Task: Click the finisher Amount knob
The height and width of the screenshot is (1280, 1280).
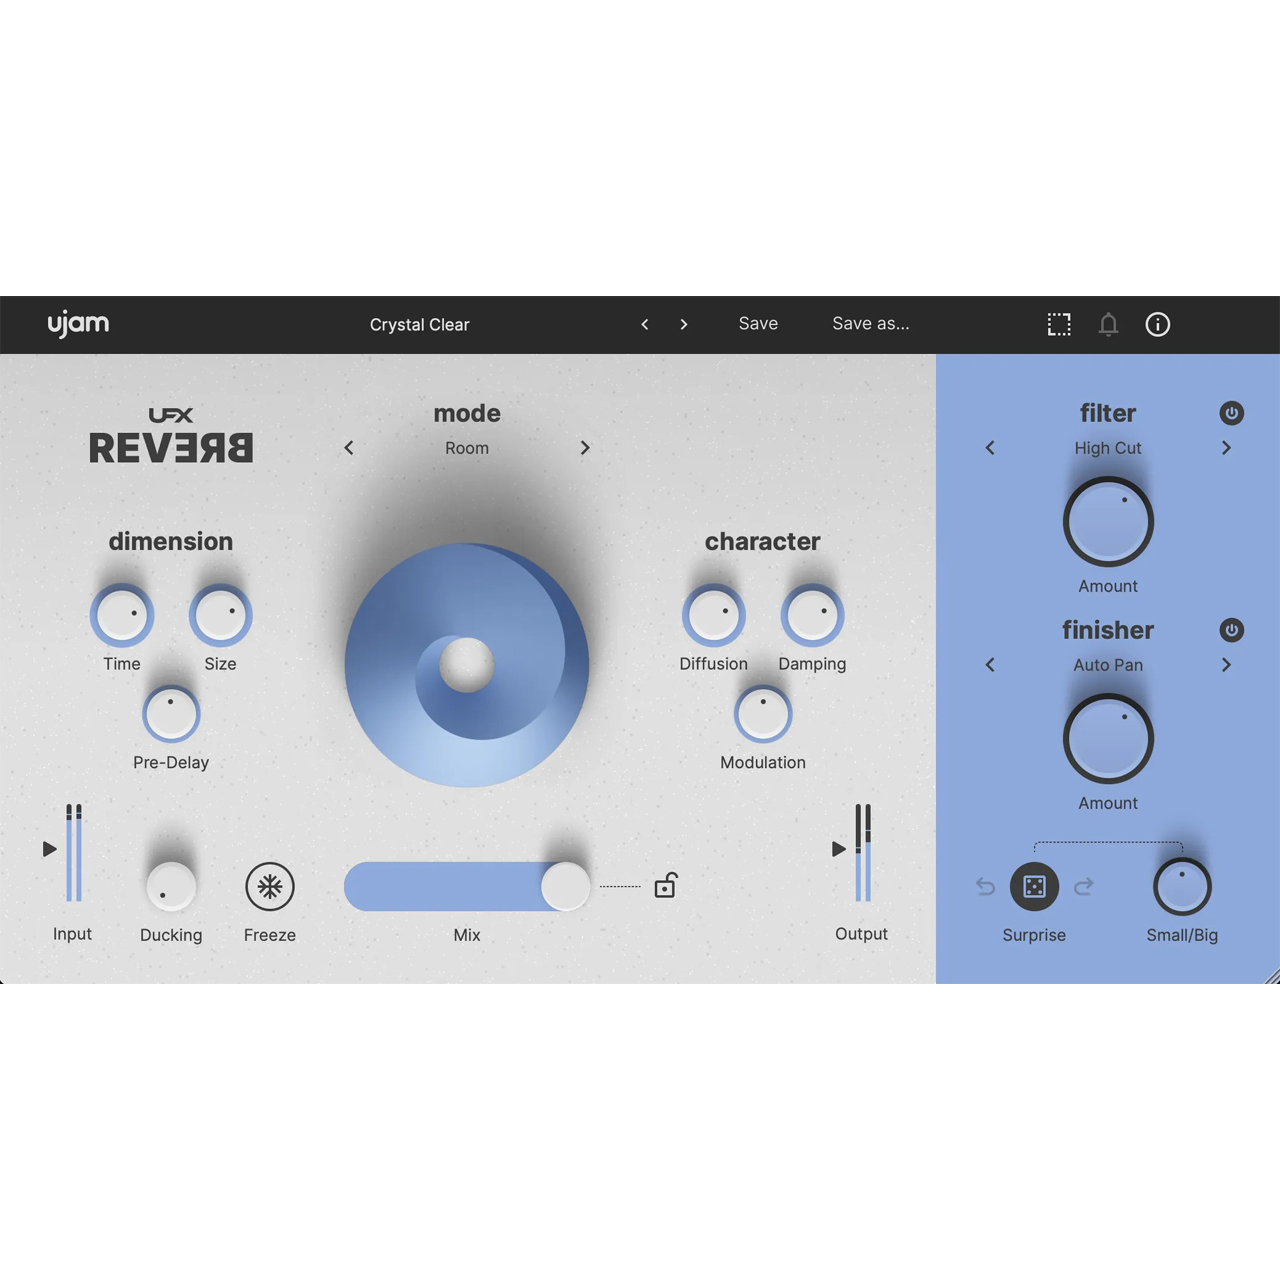Action: pyautogui.click(x=1108, y=740)
